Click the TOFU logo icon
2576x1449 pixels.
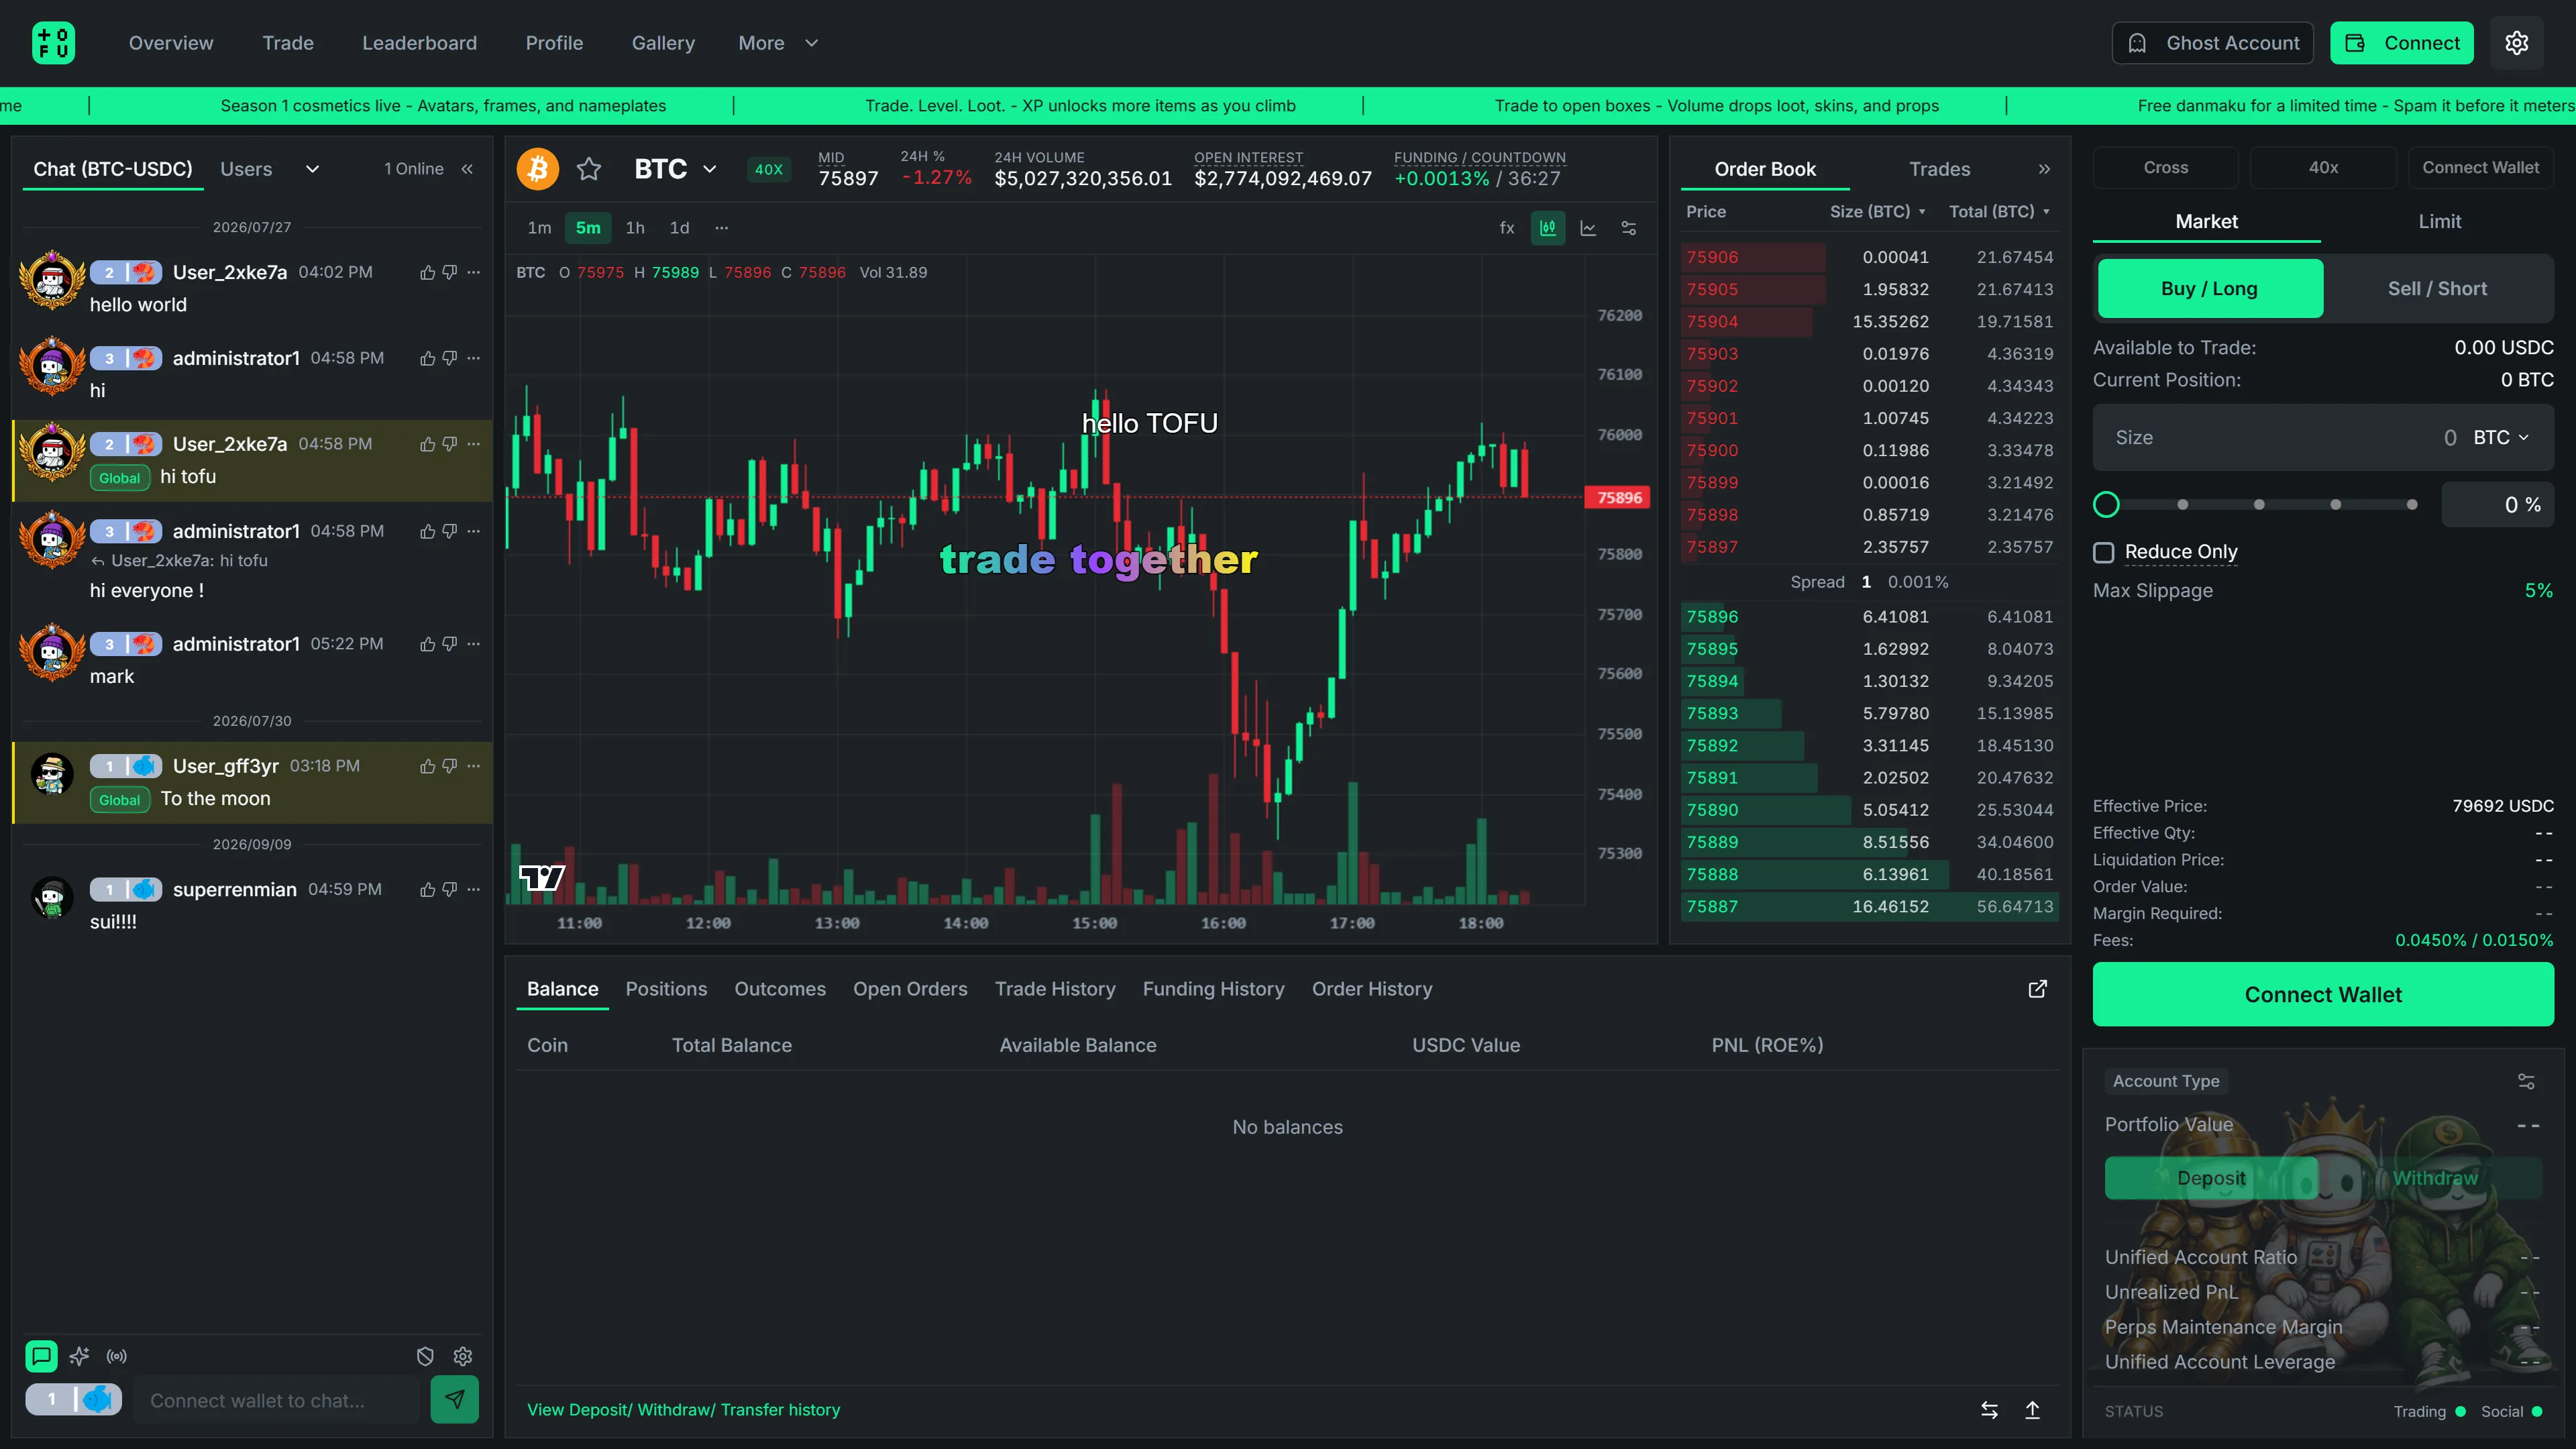[53, 43]
